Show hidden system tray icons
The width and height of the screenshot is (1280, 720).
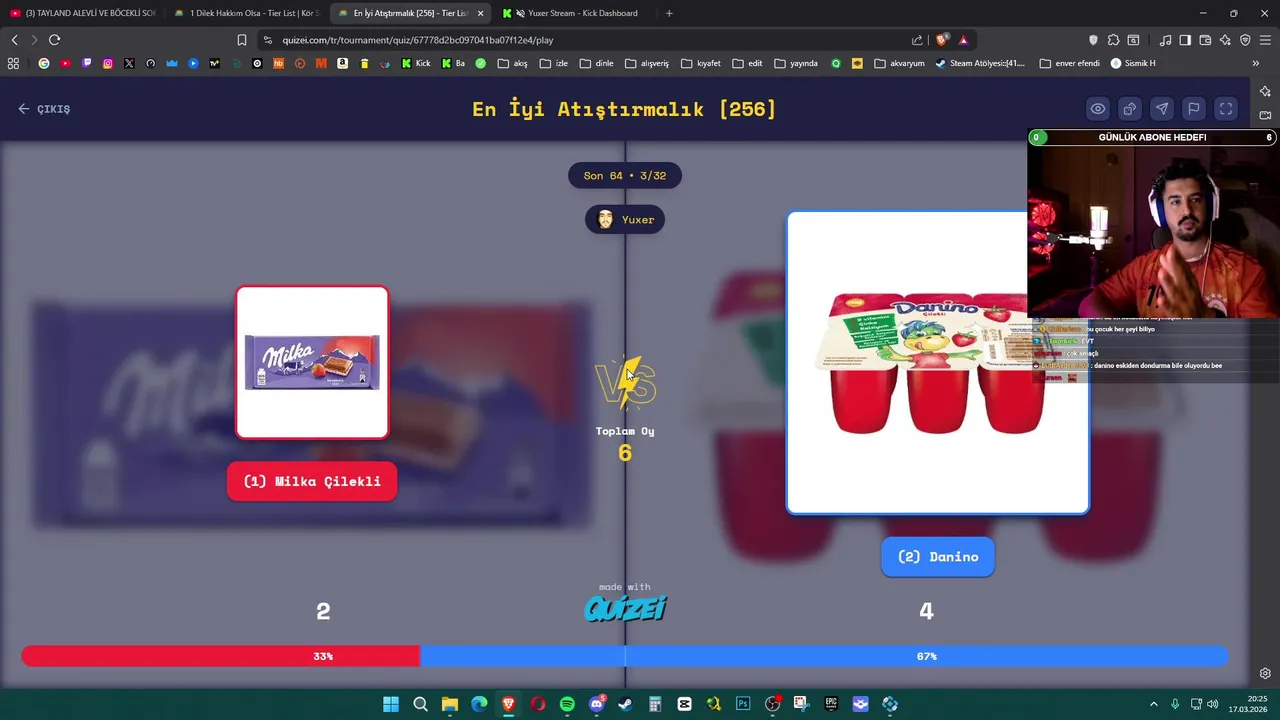pyautogui.click(x=1153, y=704)
